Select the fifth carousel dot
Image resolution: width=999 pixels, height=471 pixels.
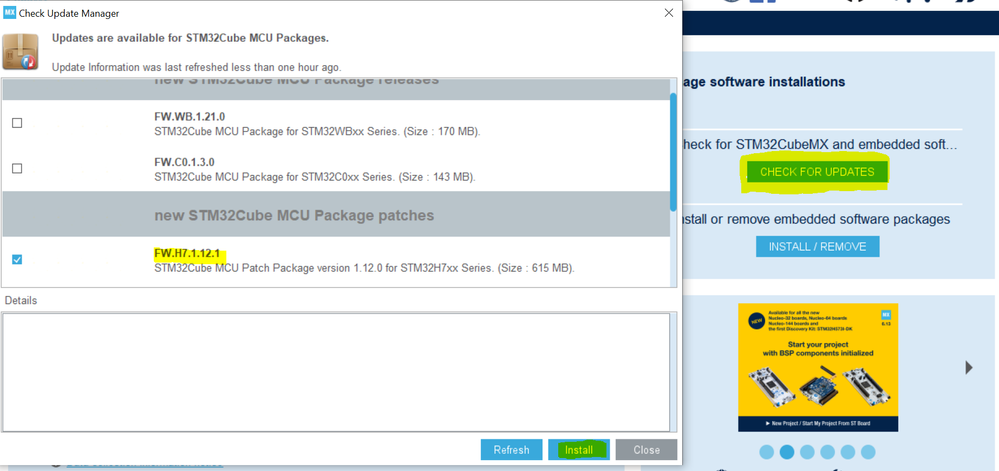(x=848, y=452)
